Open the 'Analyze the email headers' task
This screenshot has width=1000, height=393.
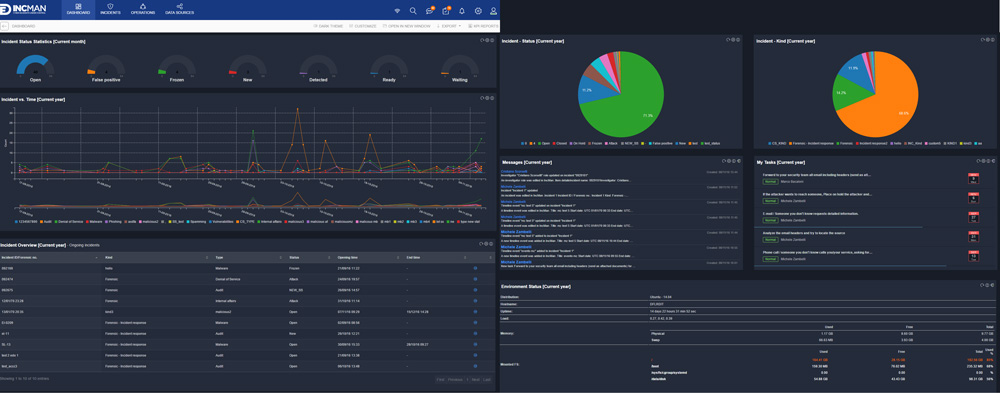(804, 233)
